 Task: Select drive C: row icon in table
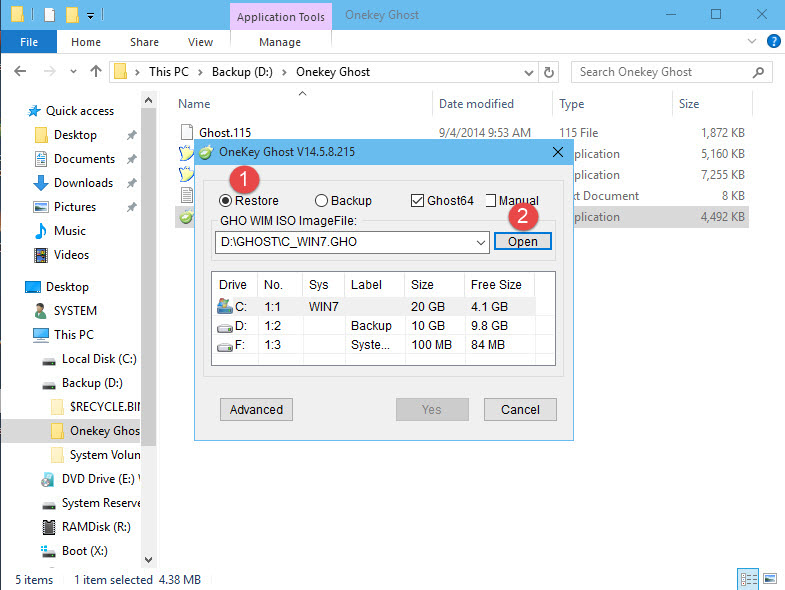coord(225,306)
